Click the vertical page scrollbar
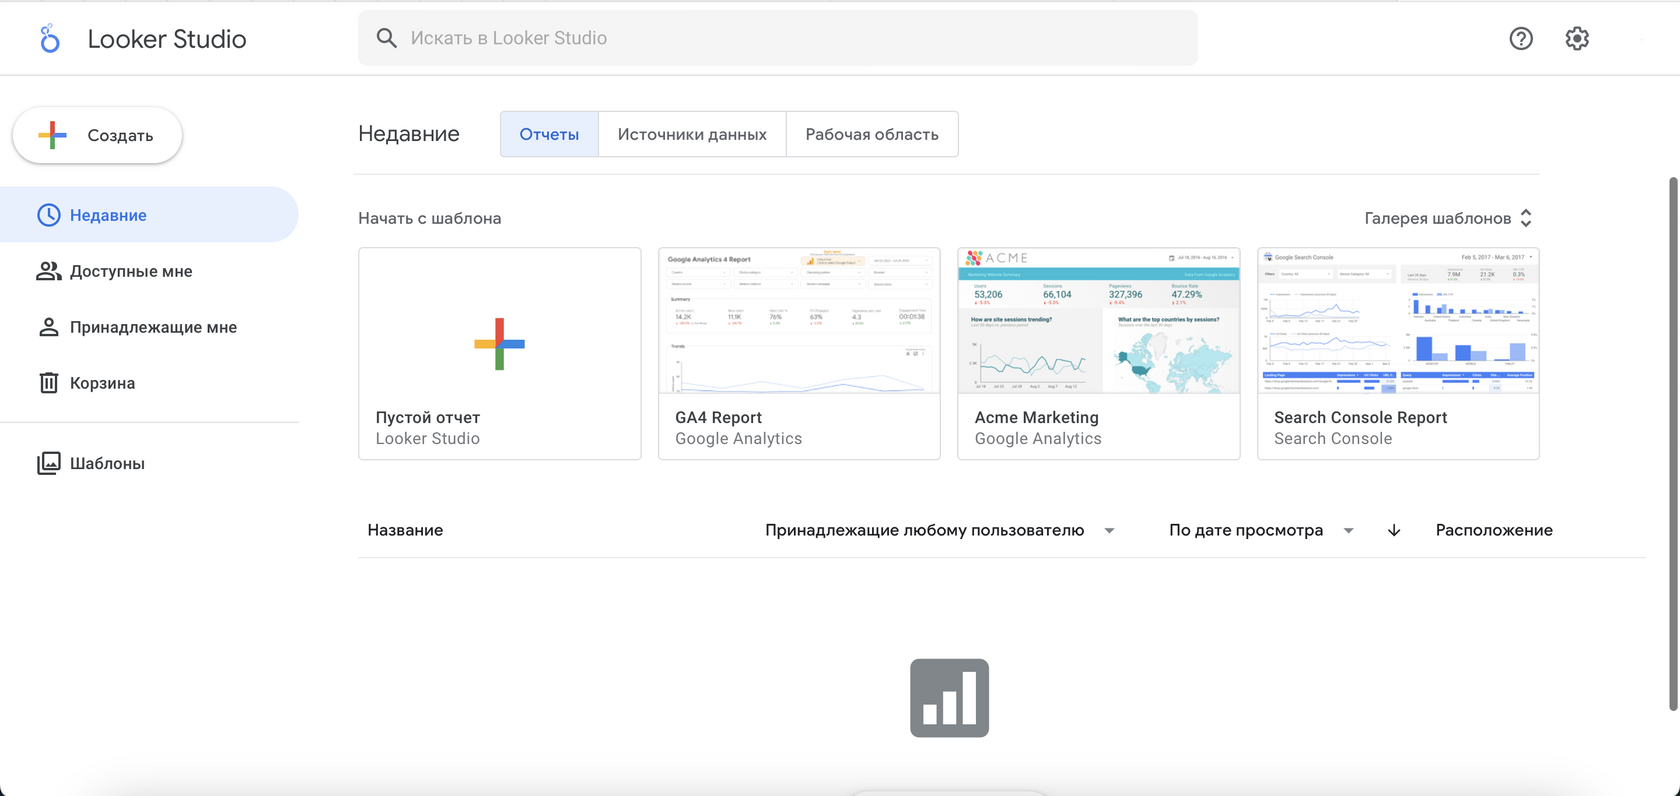Image resolution: width=1680 pixels, height=796 pixels. pyautogui.click(x=1673, y=444)
